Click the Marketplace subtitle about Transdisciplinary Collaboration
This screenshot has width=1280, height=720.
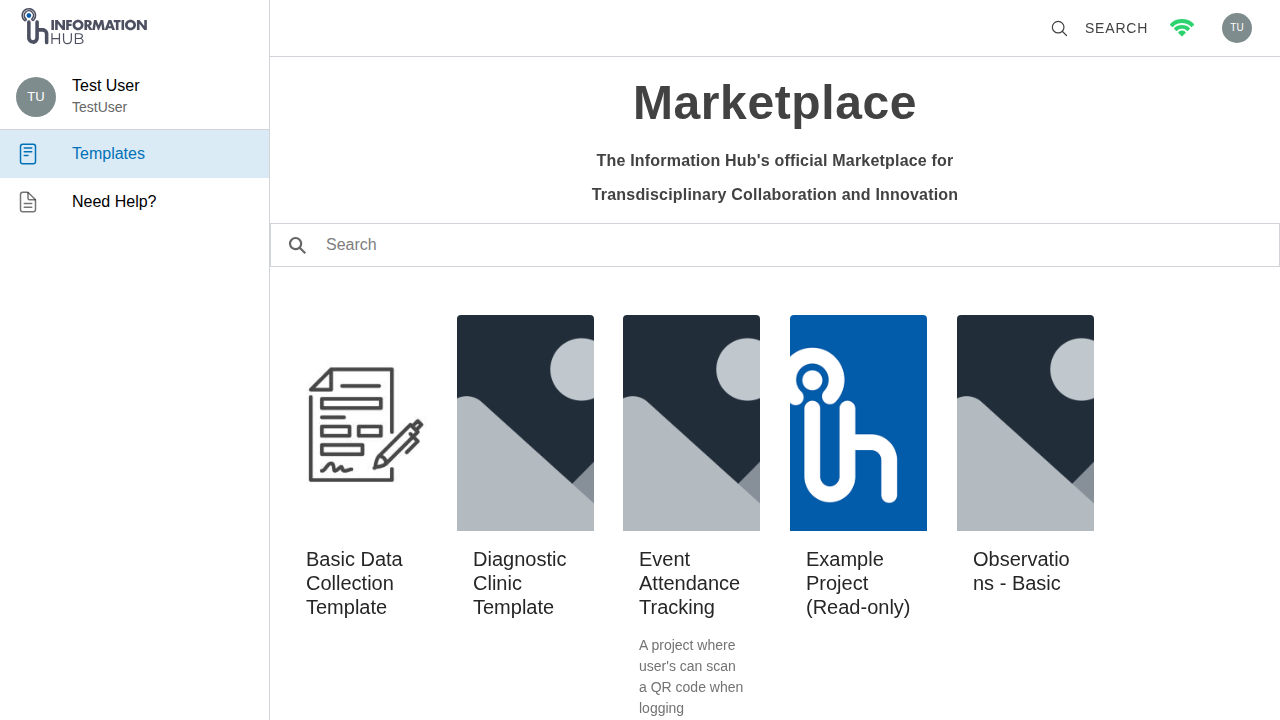click(775, 178)
